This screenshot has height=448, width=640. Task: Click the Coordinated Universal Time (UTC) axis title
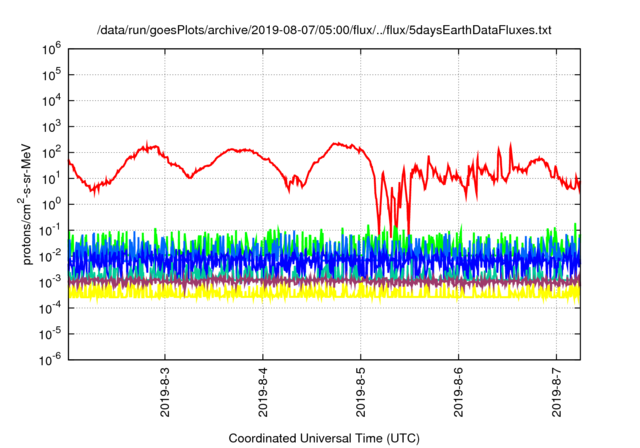tap(324, 438)
